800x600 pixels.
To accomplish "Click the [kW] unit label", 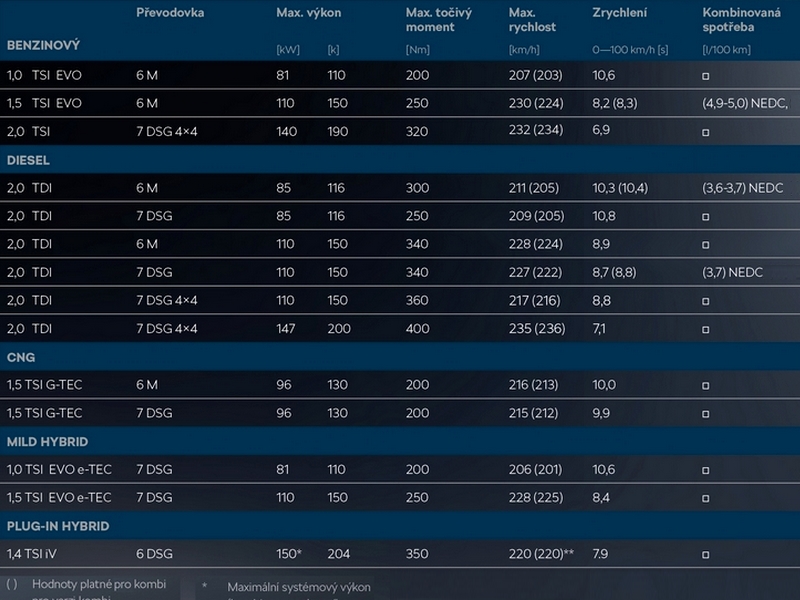I will [288, 49].
